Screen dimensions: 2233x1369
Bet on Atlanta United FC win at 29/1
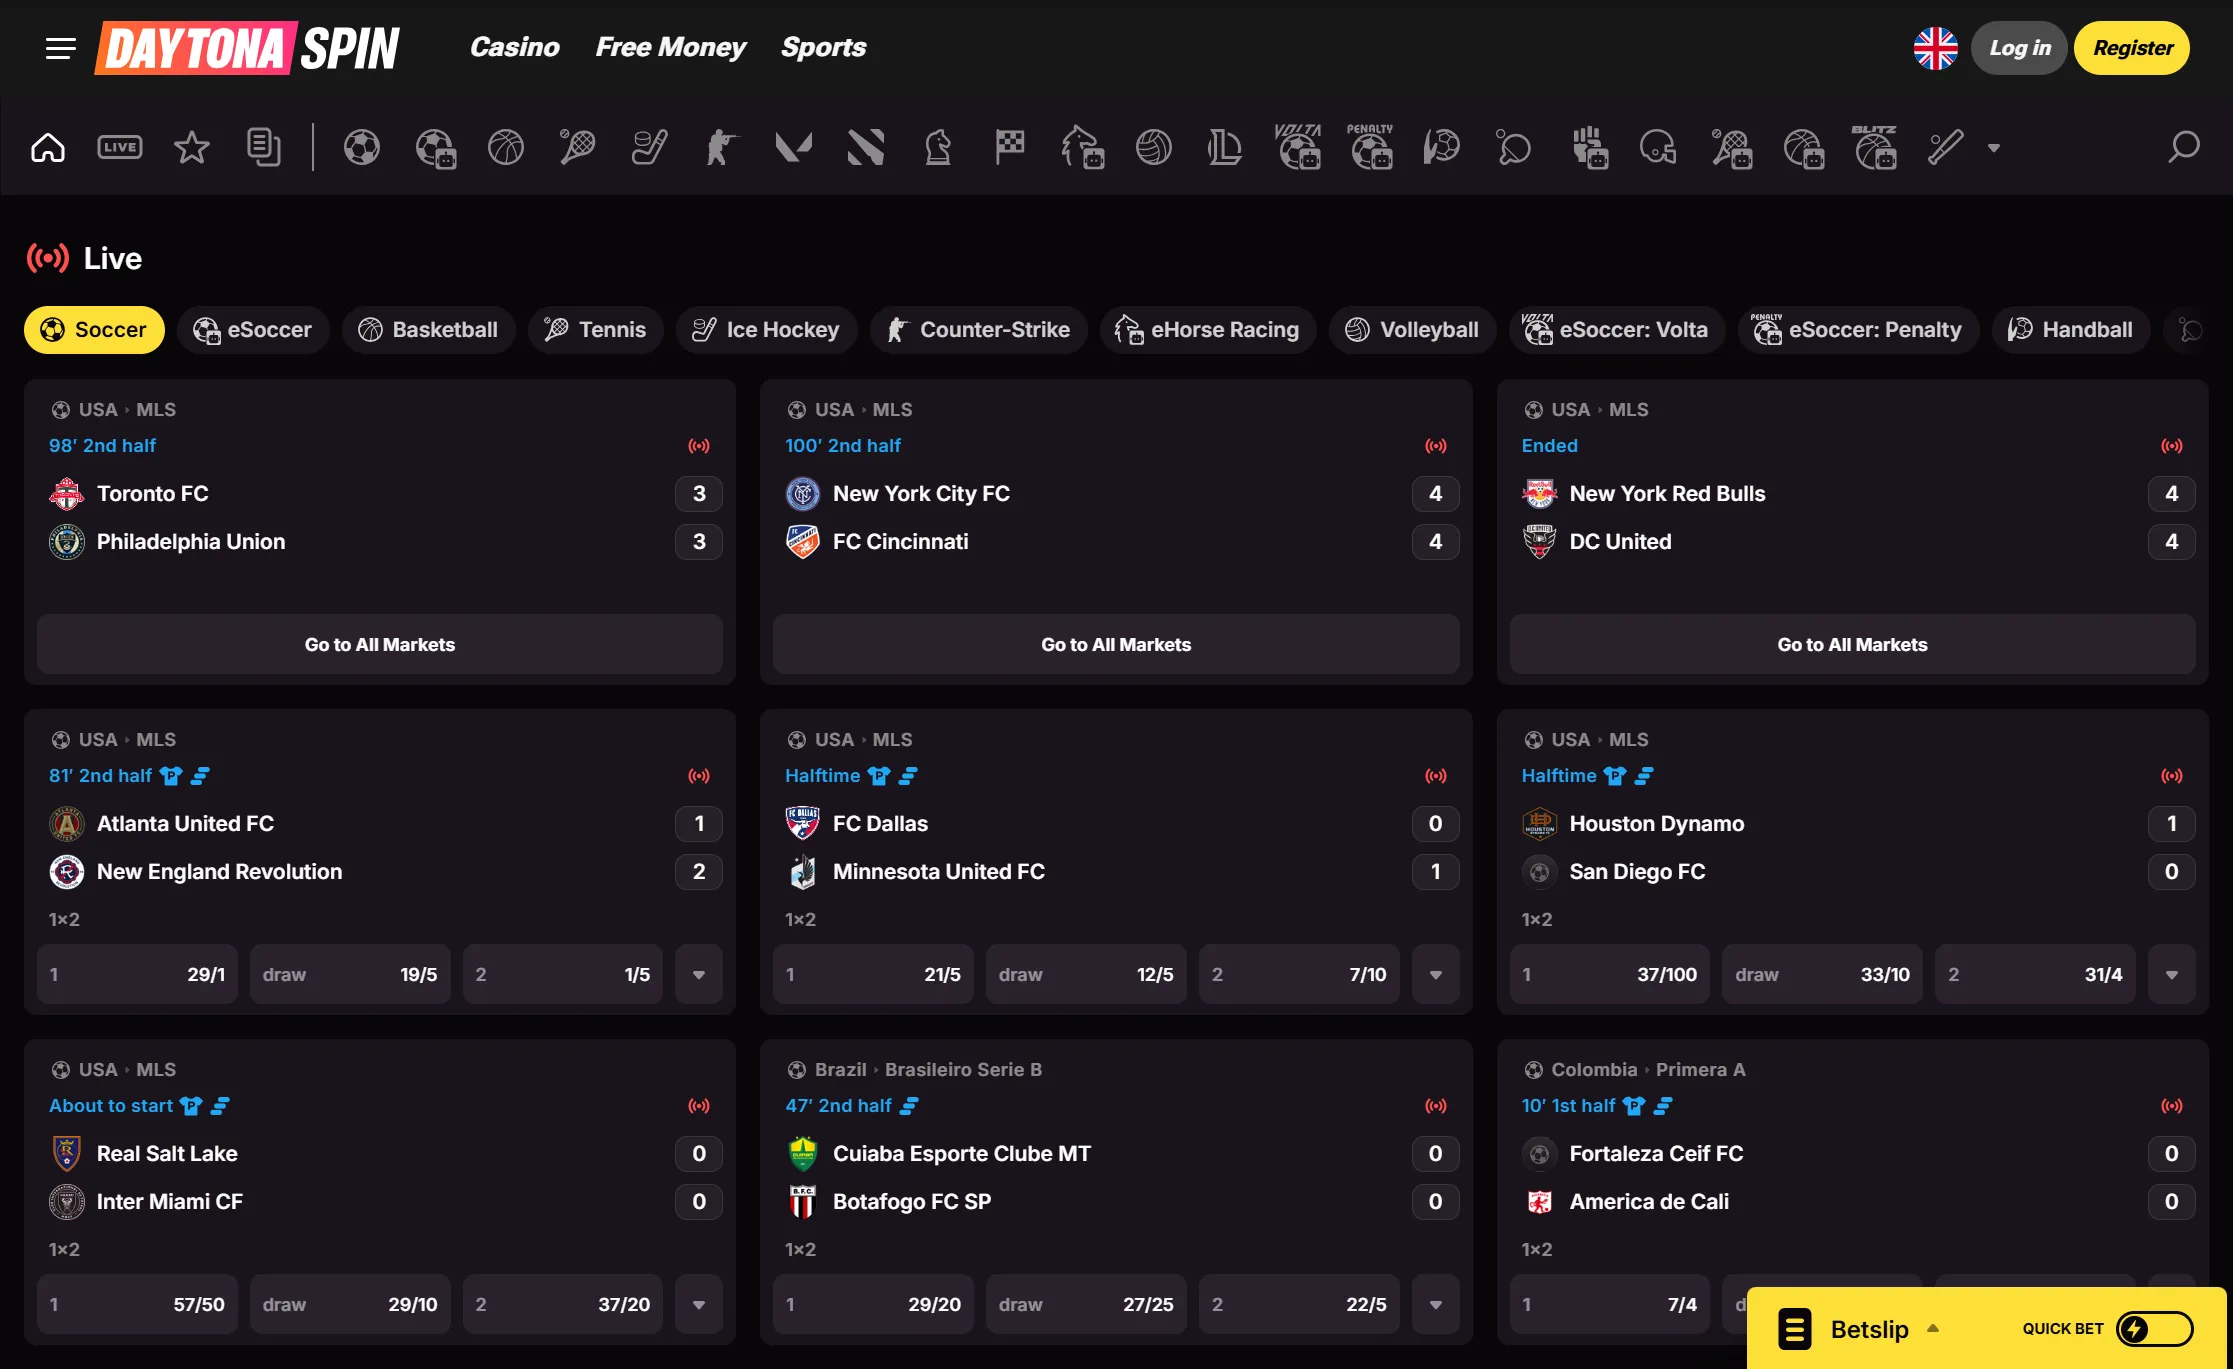coord(138,975)
